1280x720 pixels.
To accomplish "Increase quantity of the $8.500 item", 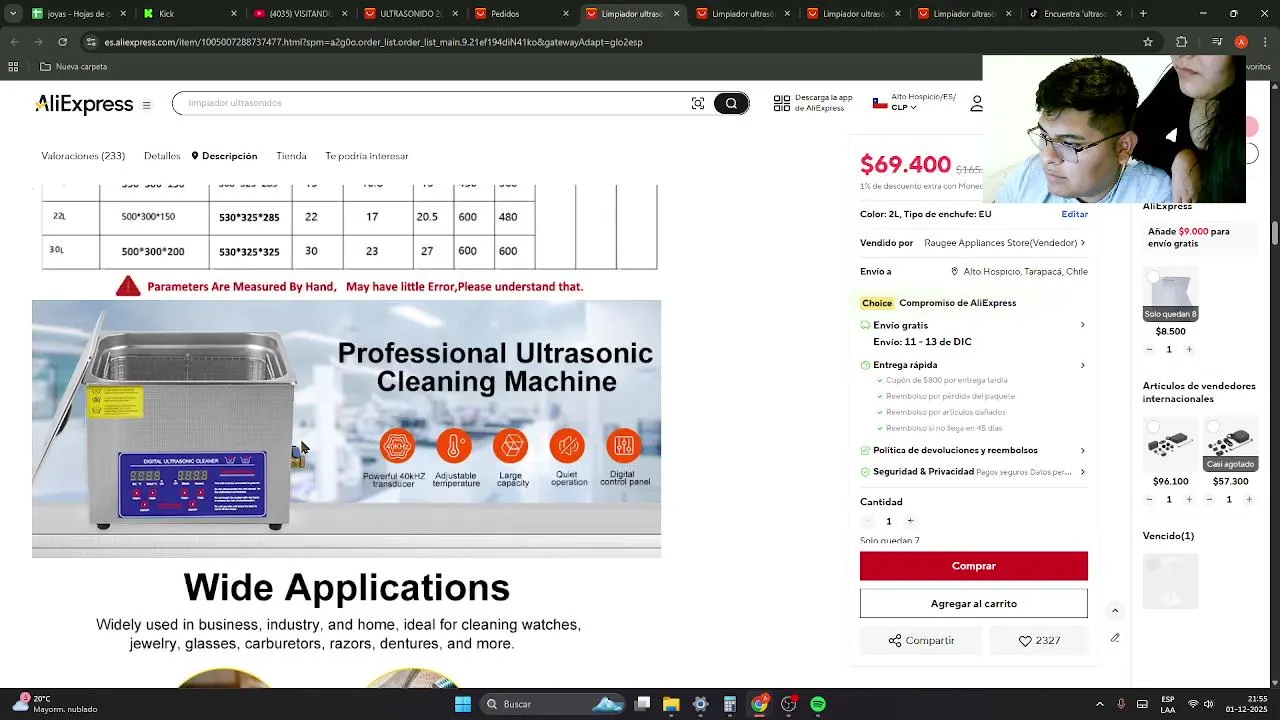I will pyautogui.click(x=1189, y=349).
